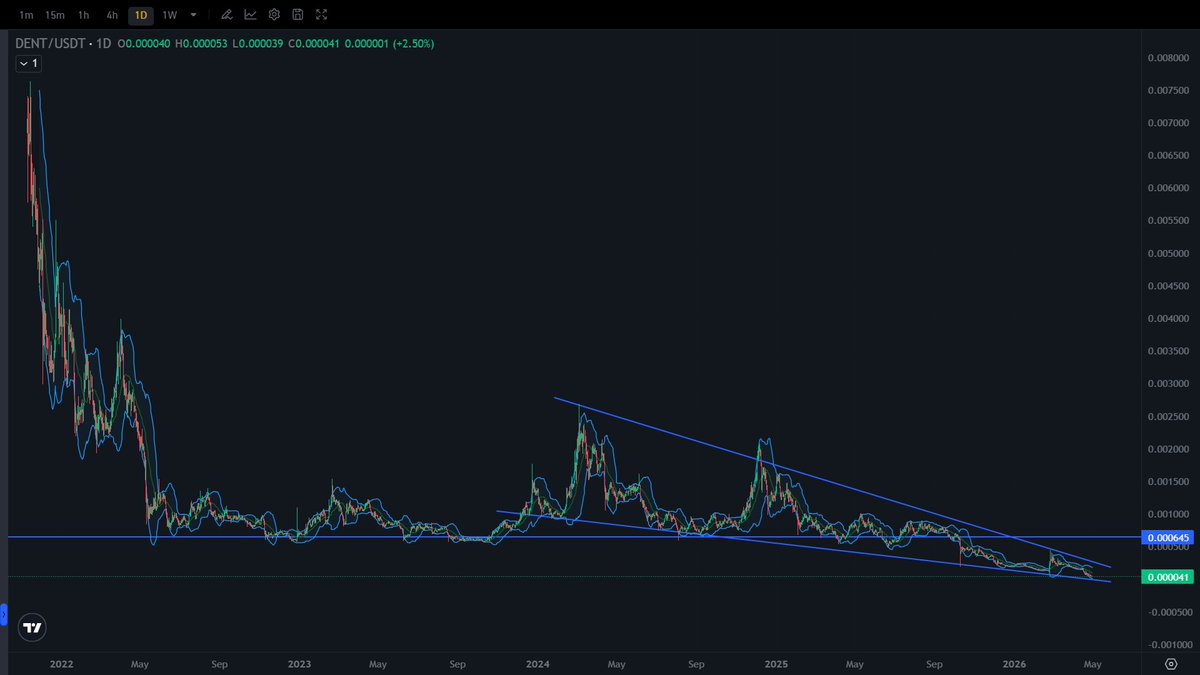
Task: Click the current price label 0.000041
Action: (x=1169, y=577)
